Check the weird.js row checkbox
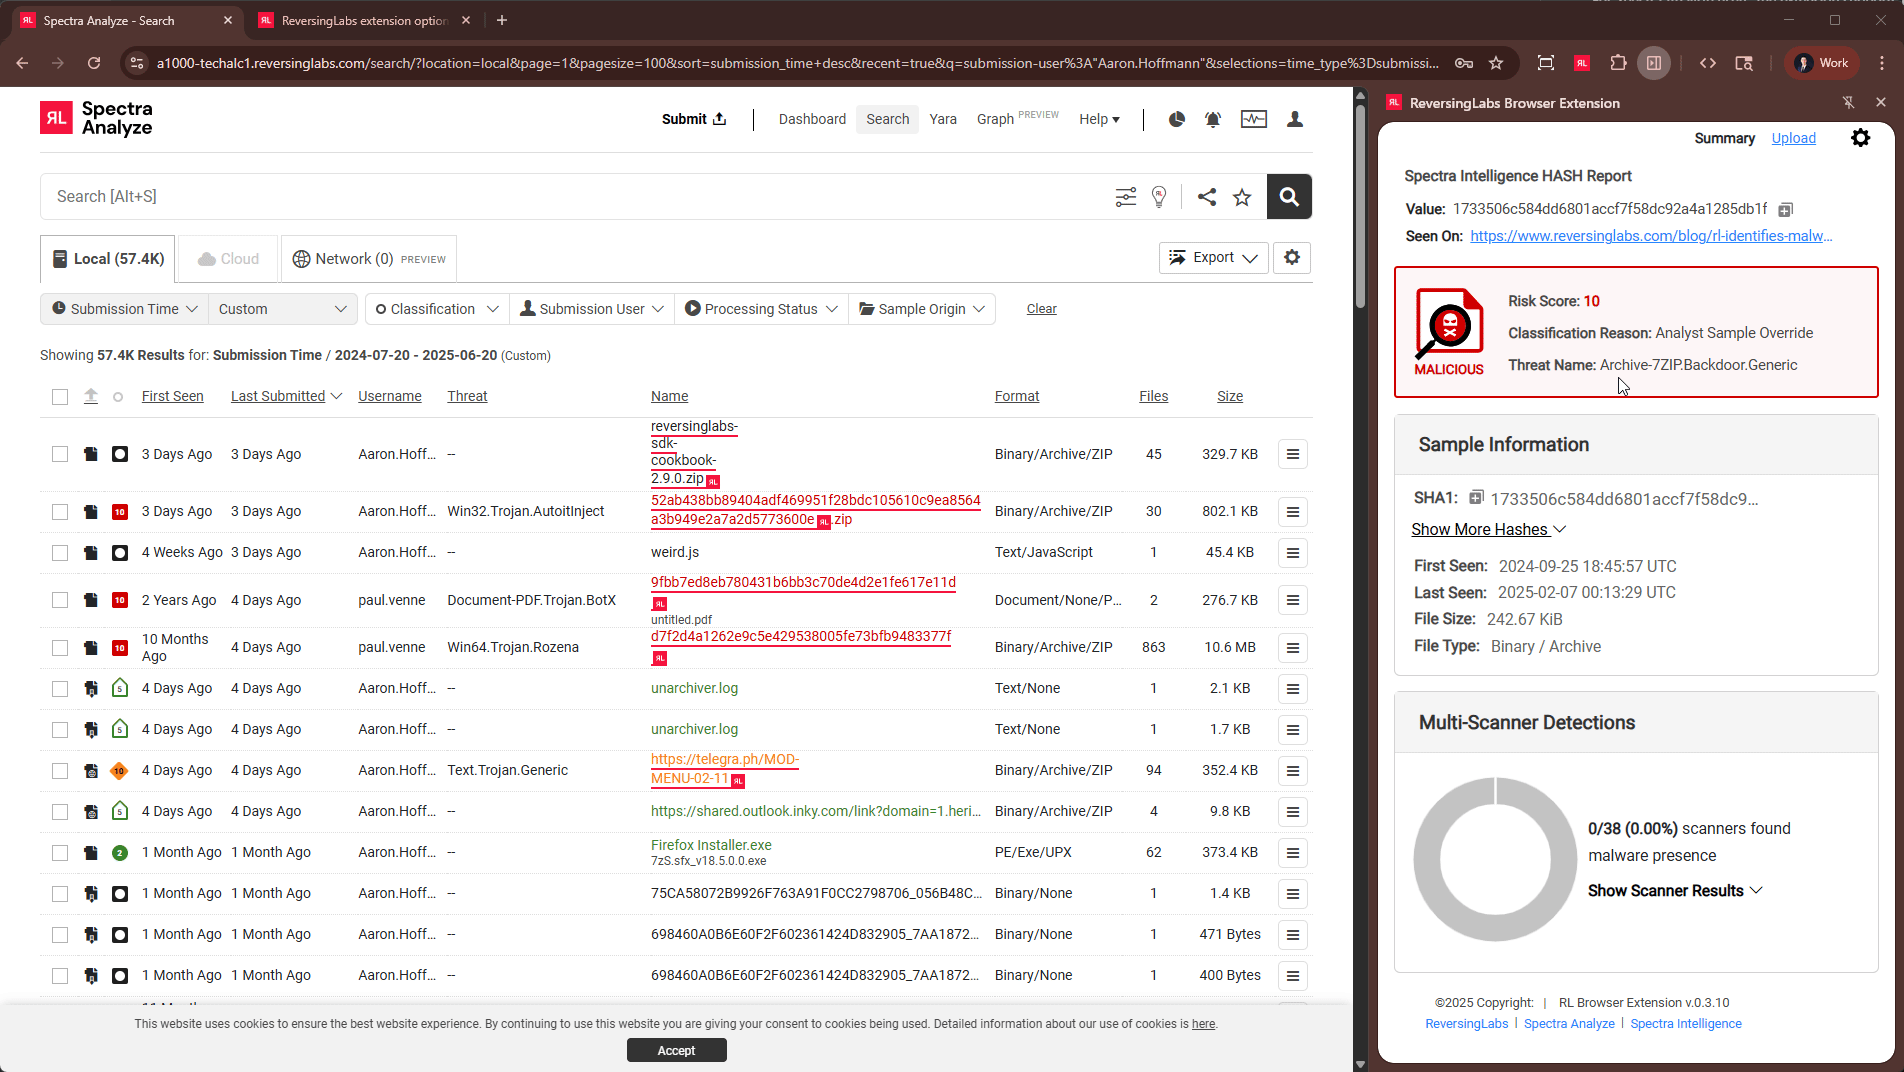1904x1072 pixels. tap(60, 553)
